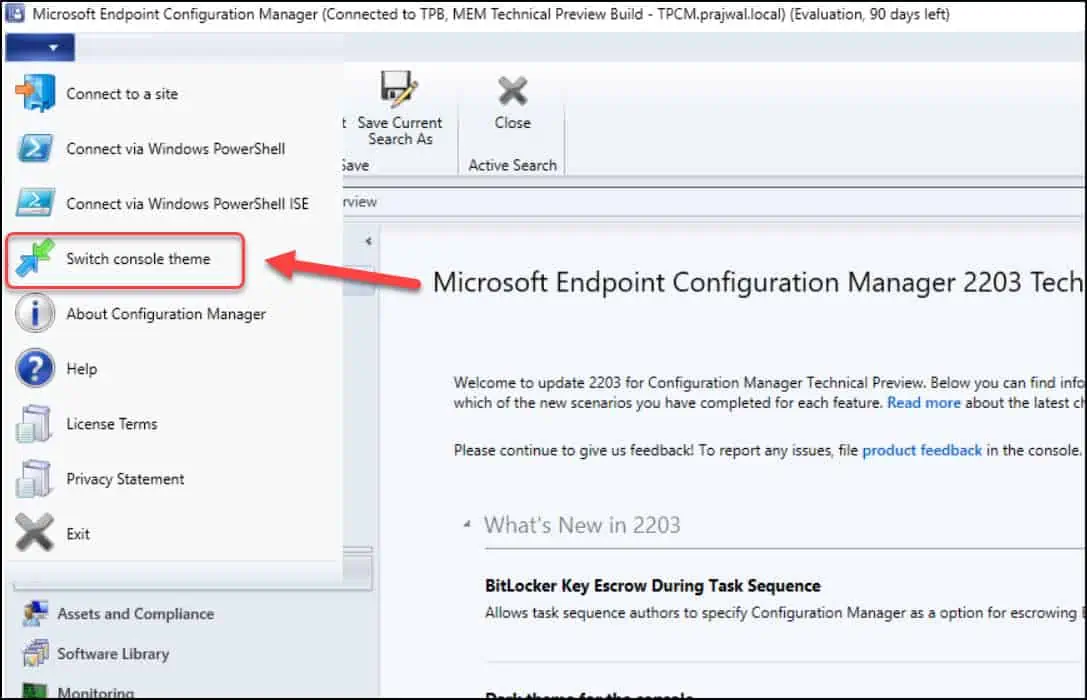
Task: Open the Help menu entry
Action: 82,369
